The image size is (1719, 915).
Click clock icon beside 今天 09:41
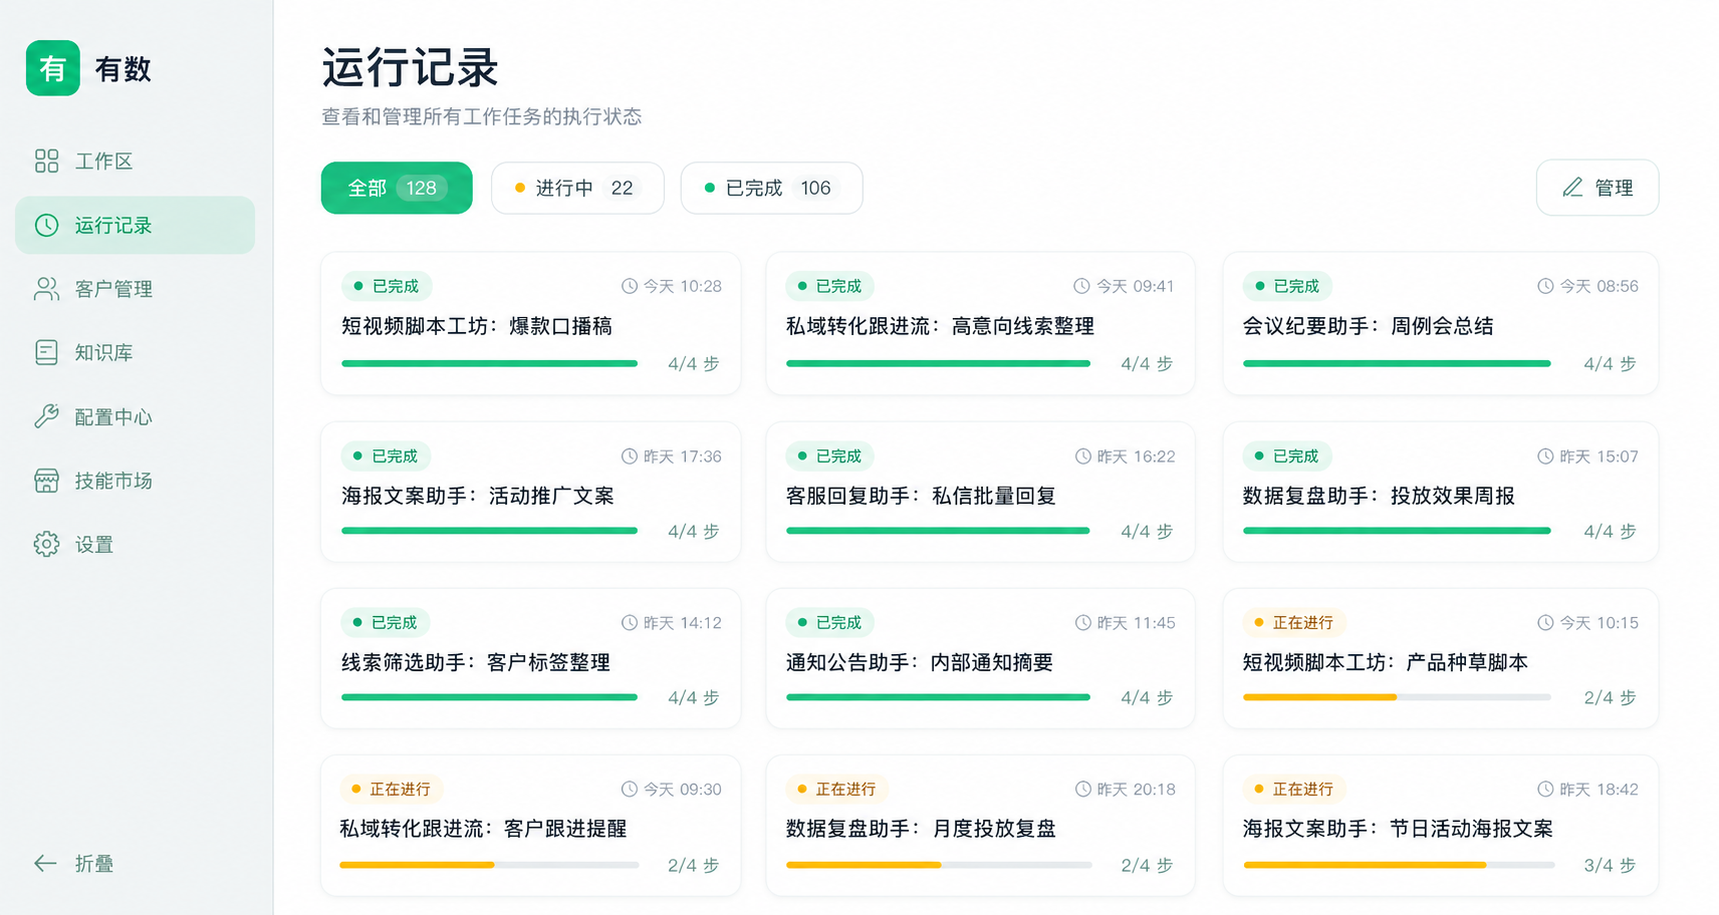[1081, 286]
